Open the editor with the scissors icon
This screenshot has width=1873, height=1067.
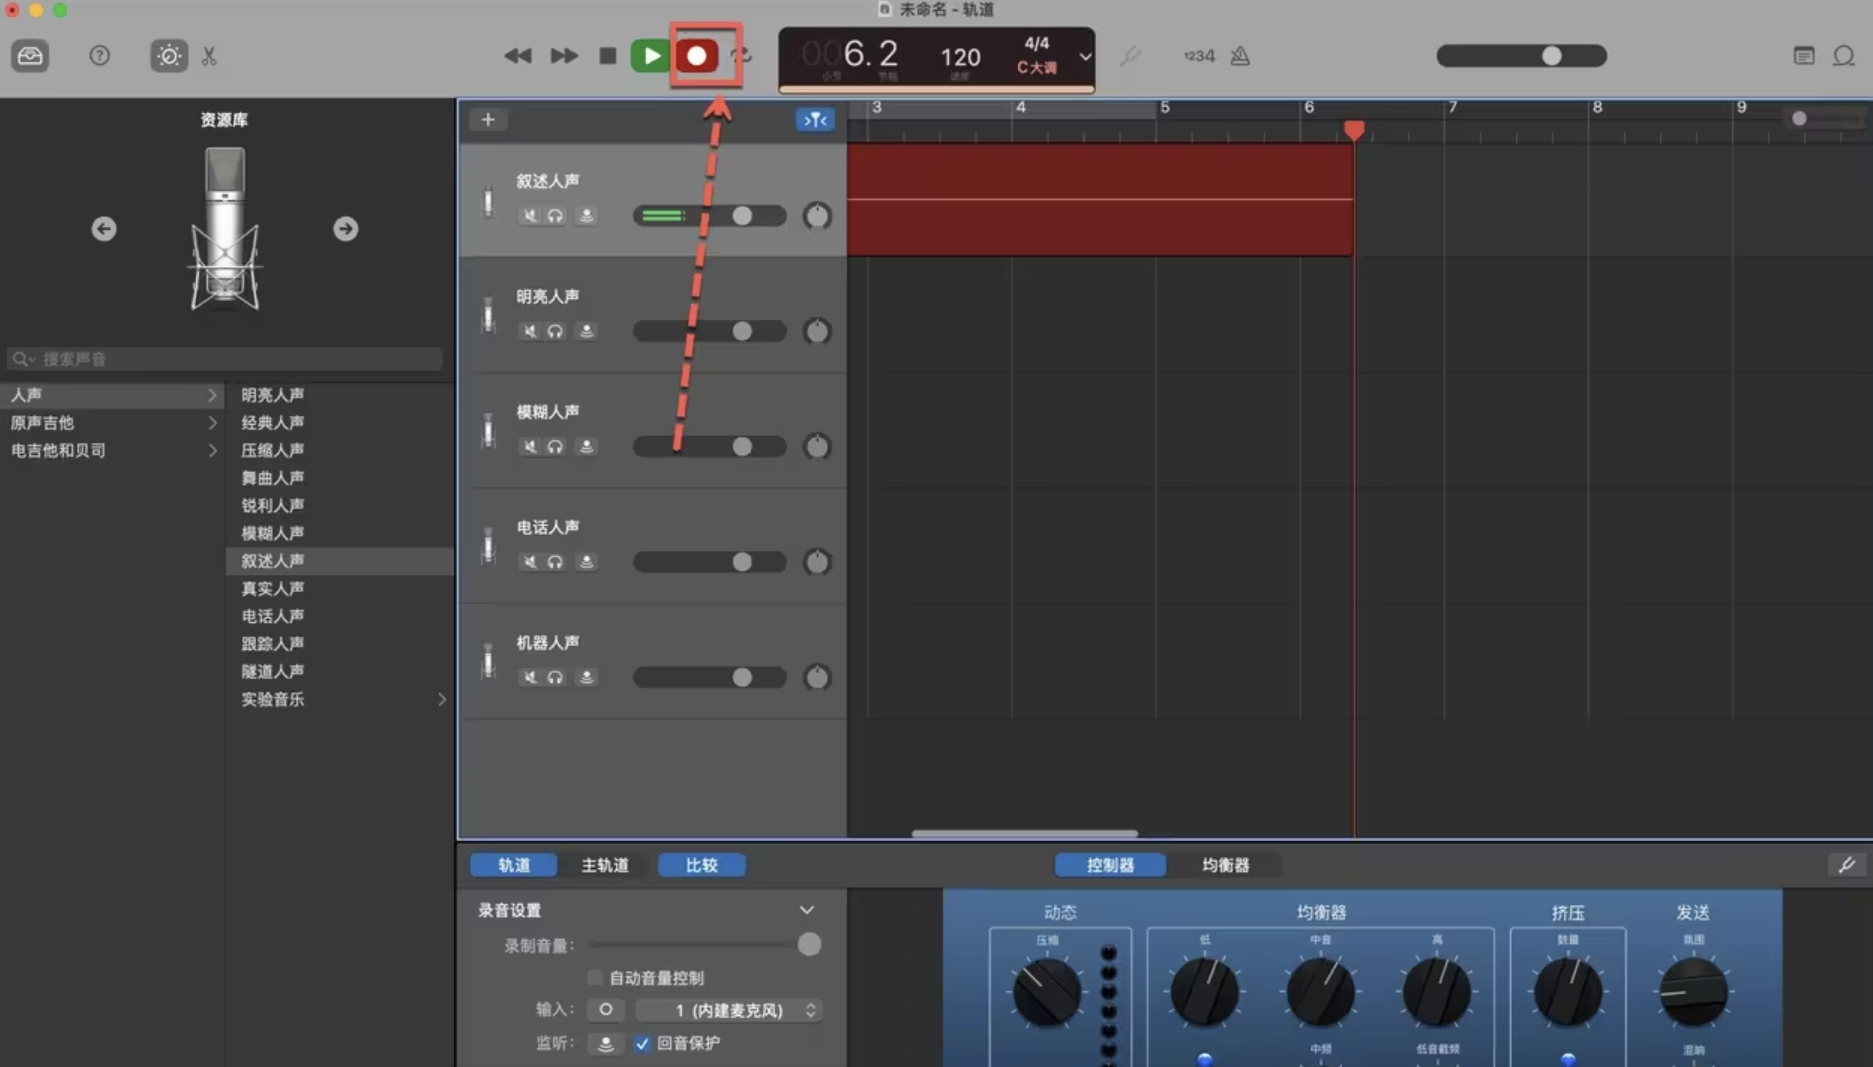[208, 56]
